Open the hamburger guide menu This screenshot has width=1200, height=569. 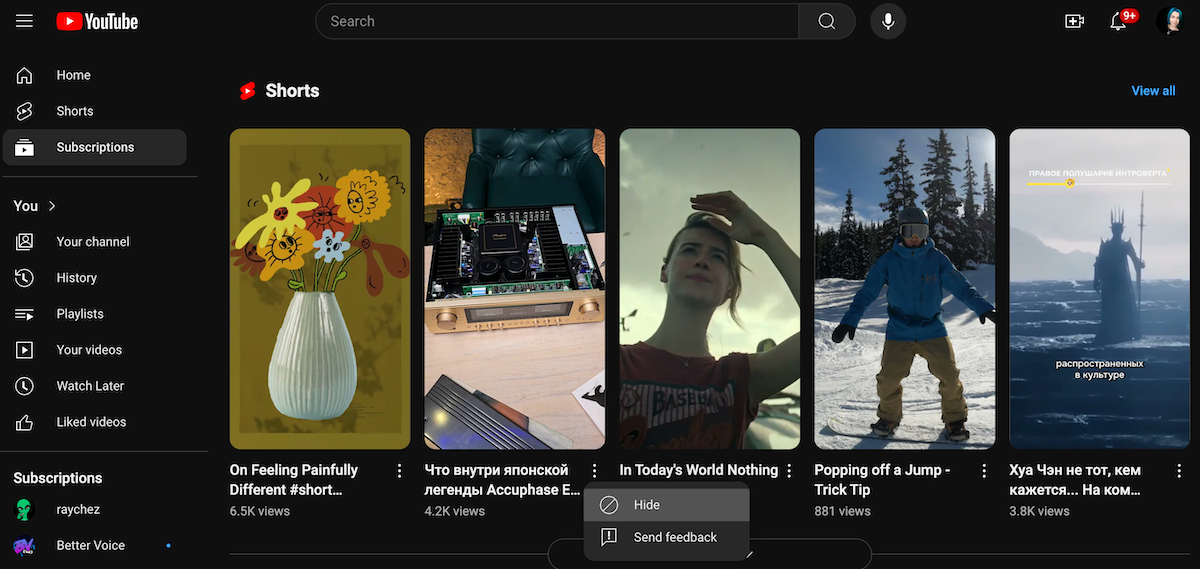click(x=24, y=21)
